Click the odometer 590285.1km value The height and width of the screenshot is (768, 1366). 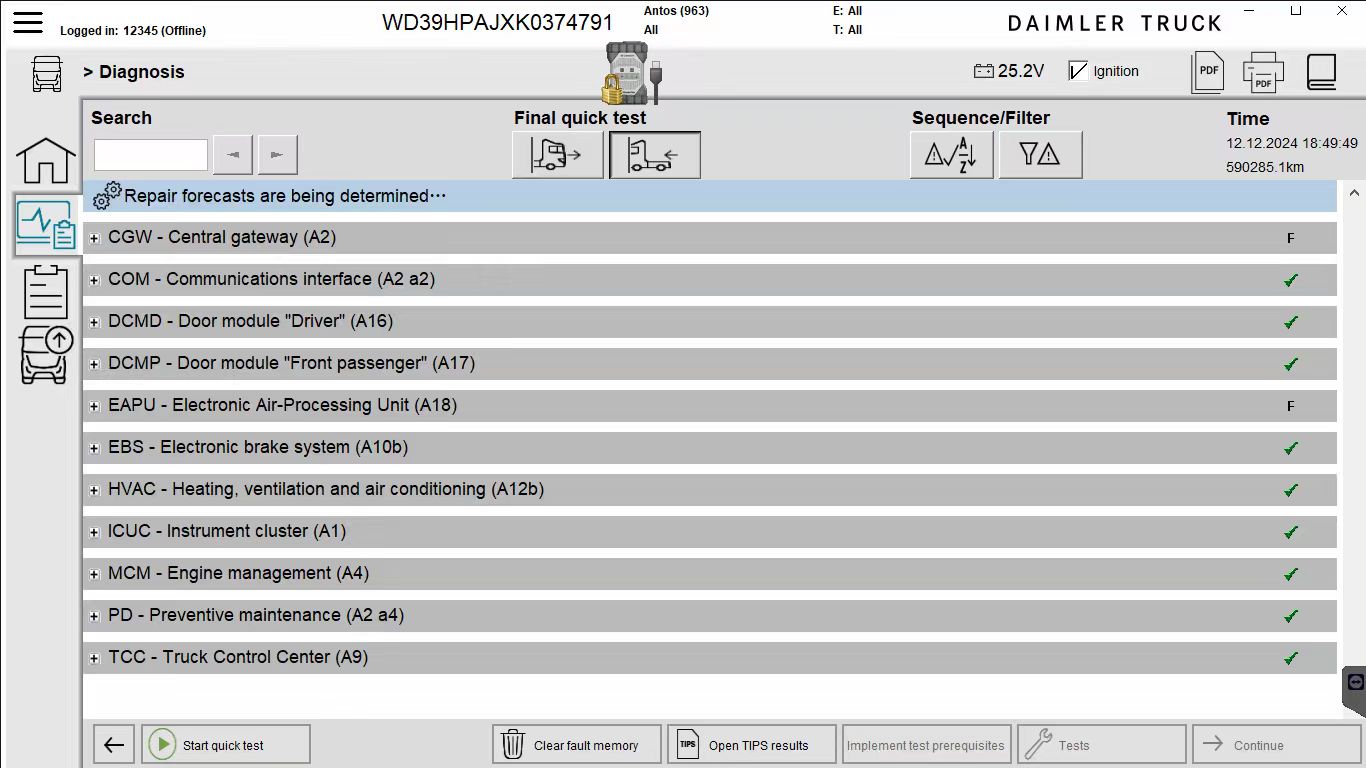(1265, 167)
